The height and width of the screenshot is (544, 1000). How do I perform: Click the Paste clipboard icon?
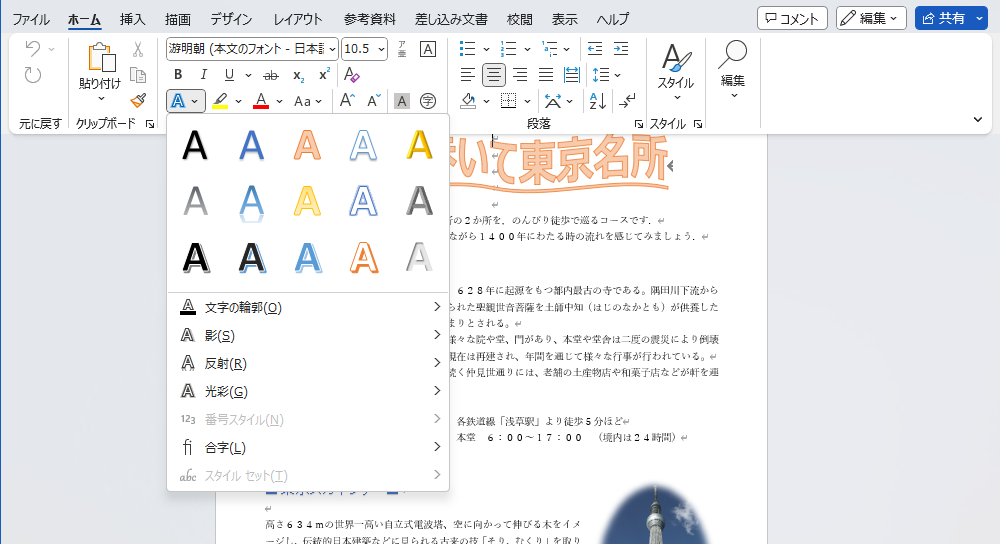click(x=101, y=58)
